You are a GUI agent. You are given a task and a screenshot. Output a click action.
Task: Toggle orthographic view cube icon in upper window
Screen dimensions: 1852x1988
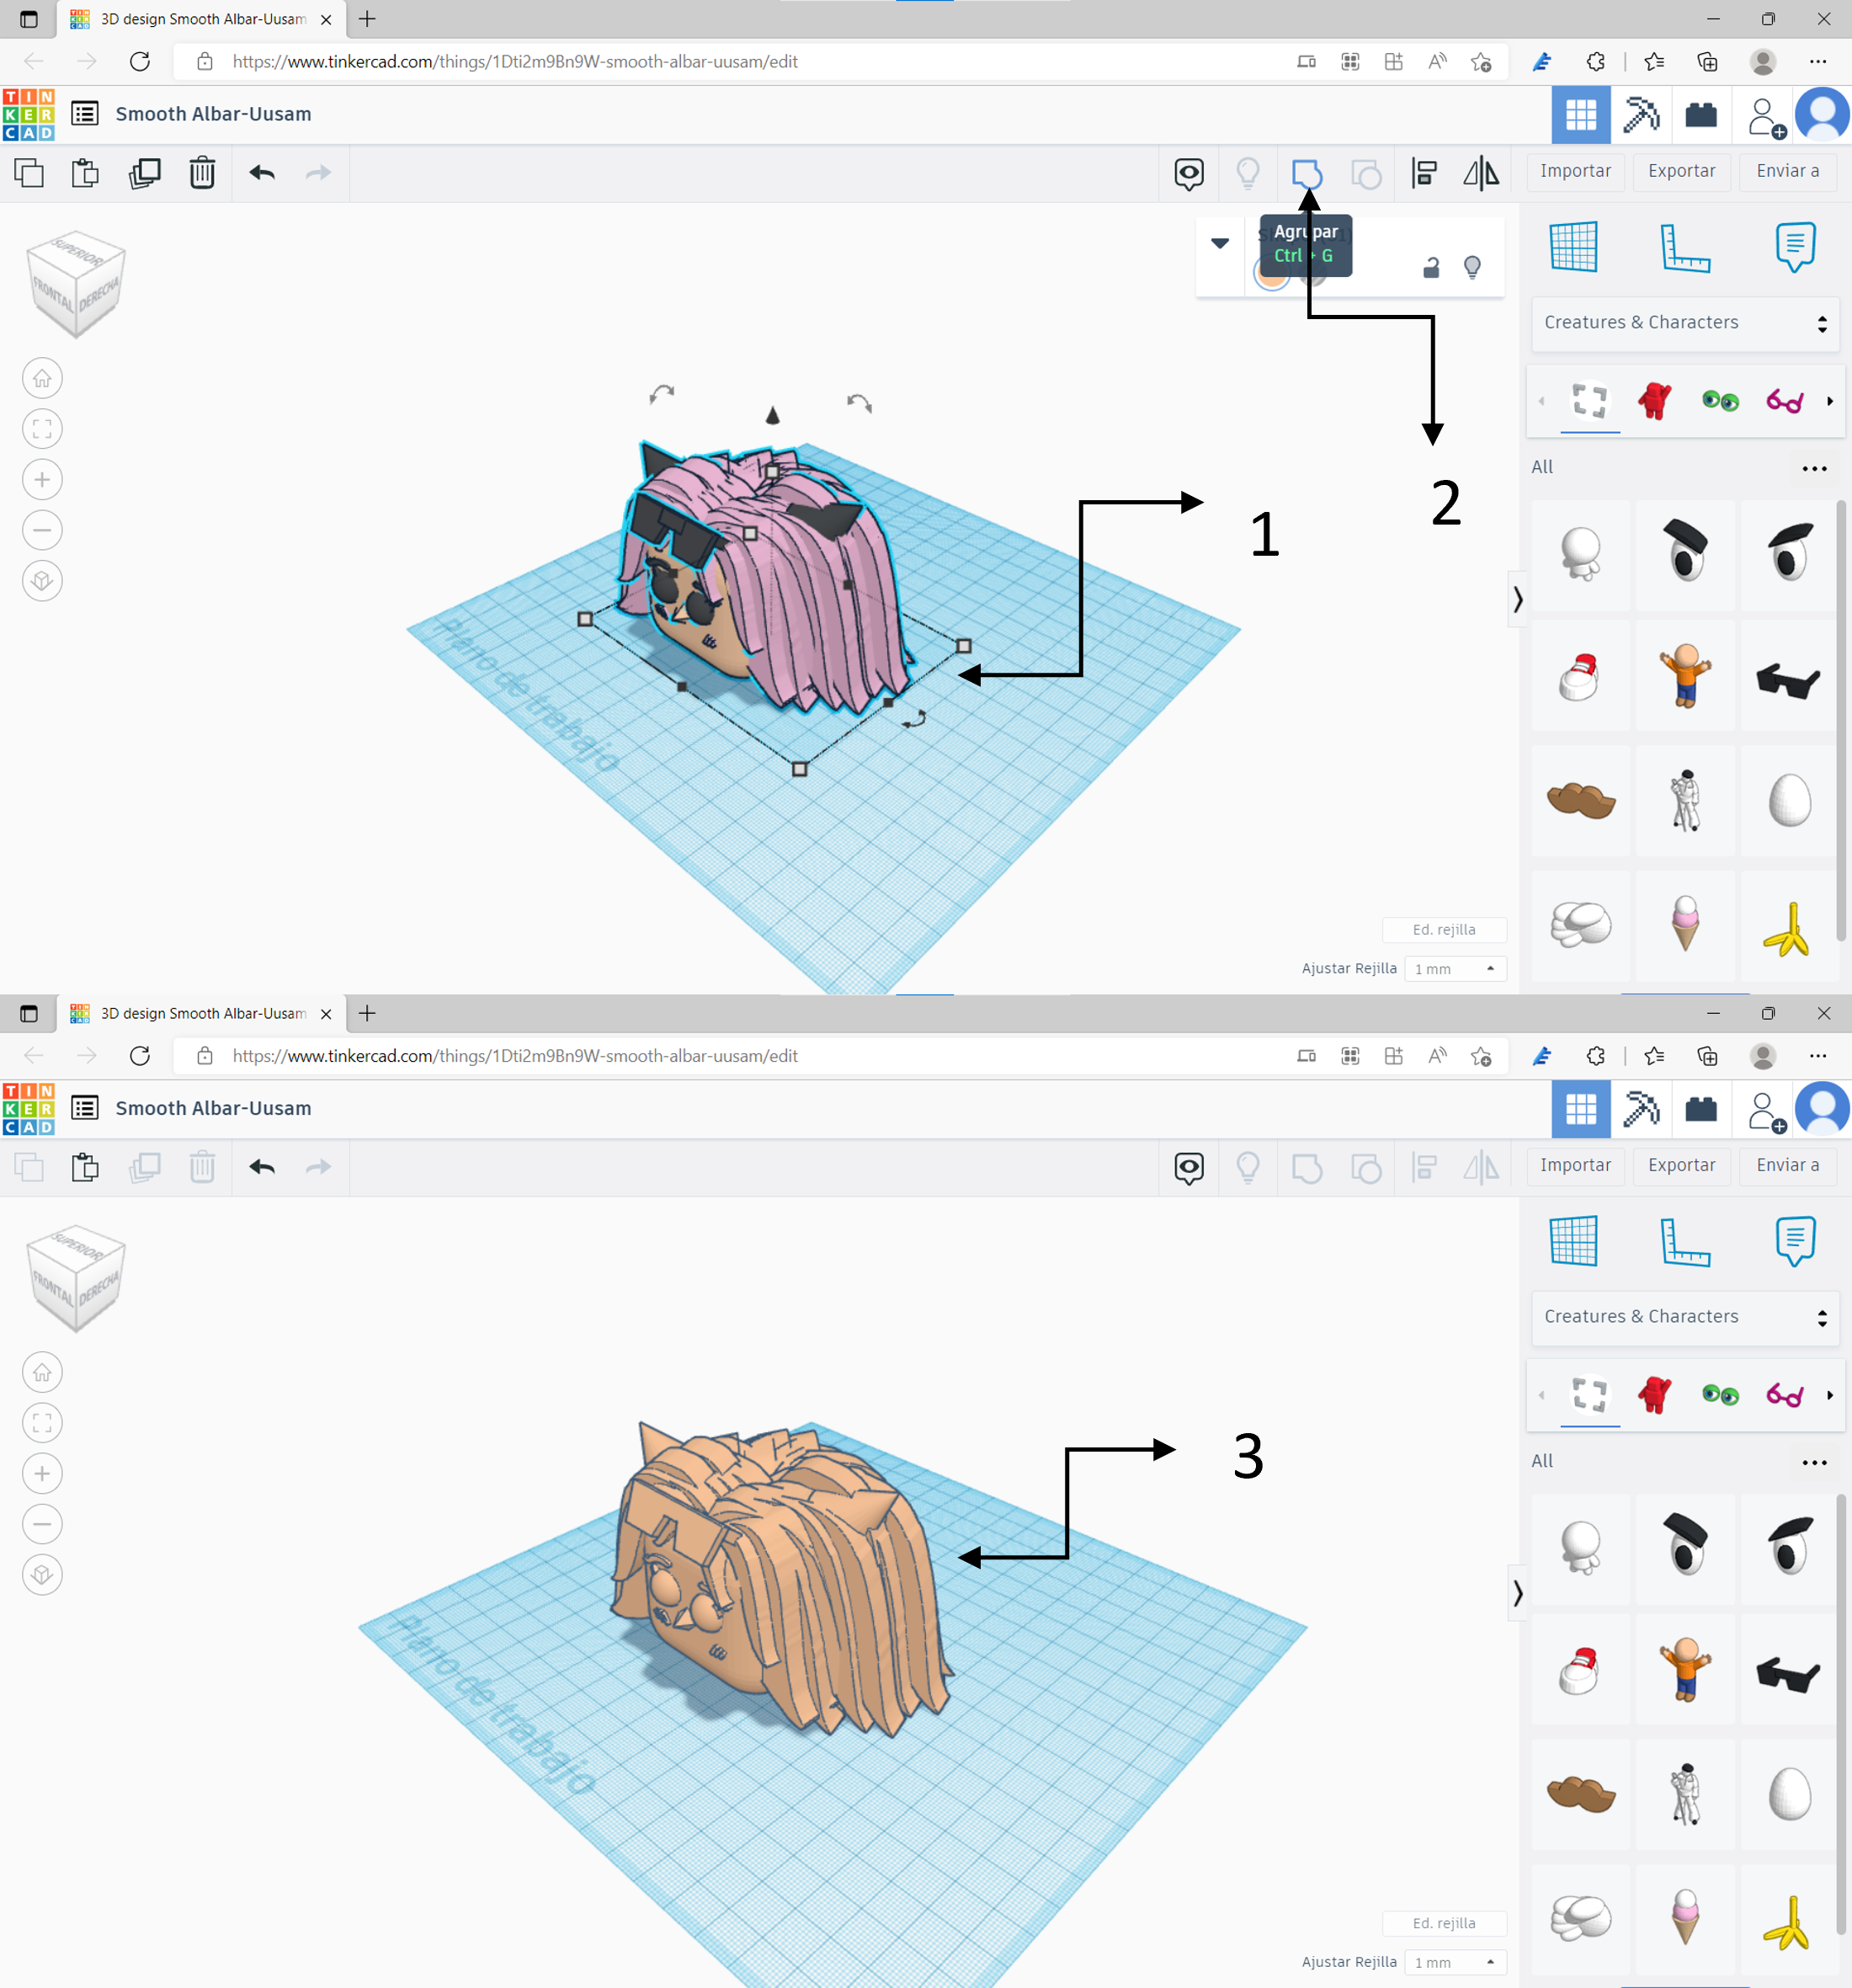click(42, 581)
